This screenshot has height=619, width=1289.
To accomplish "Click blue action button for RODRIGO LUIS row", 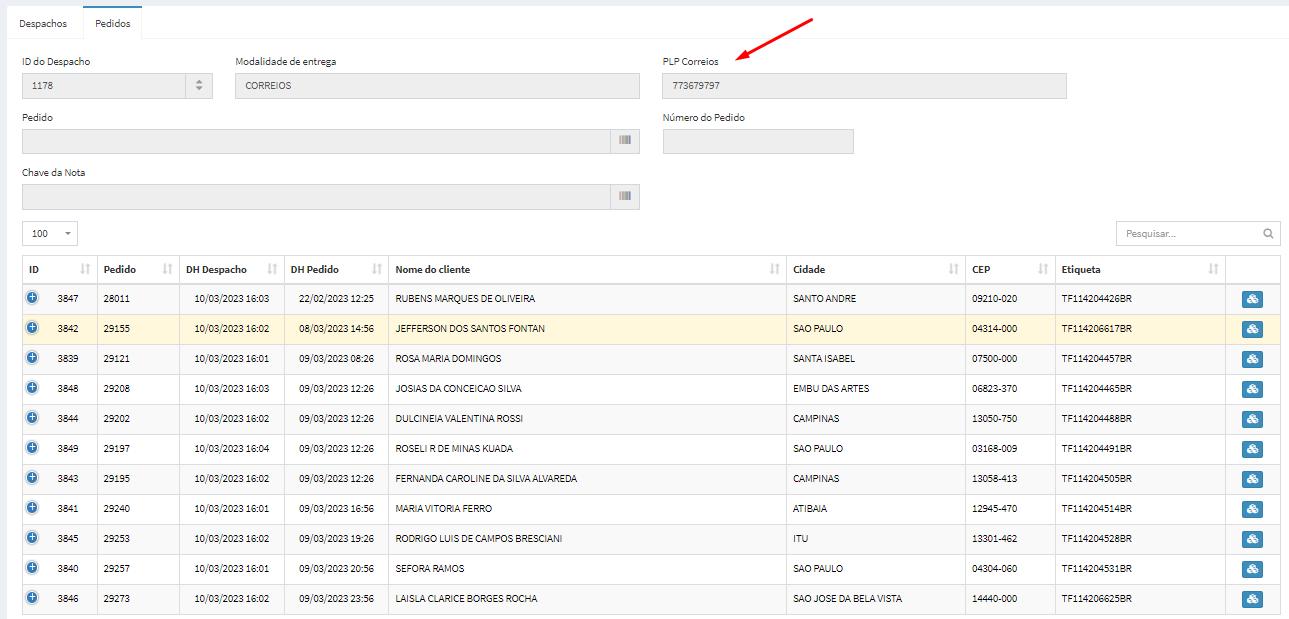I will [x=1252, y=540].
